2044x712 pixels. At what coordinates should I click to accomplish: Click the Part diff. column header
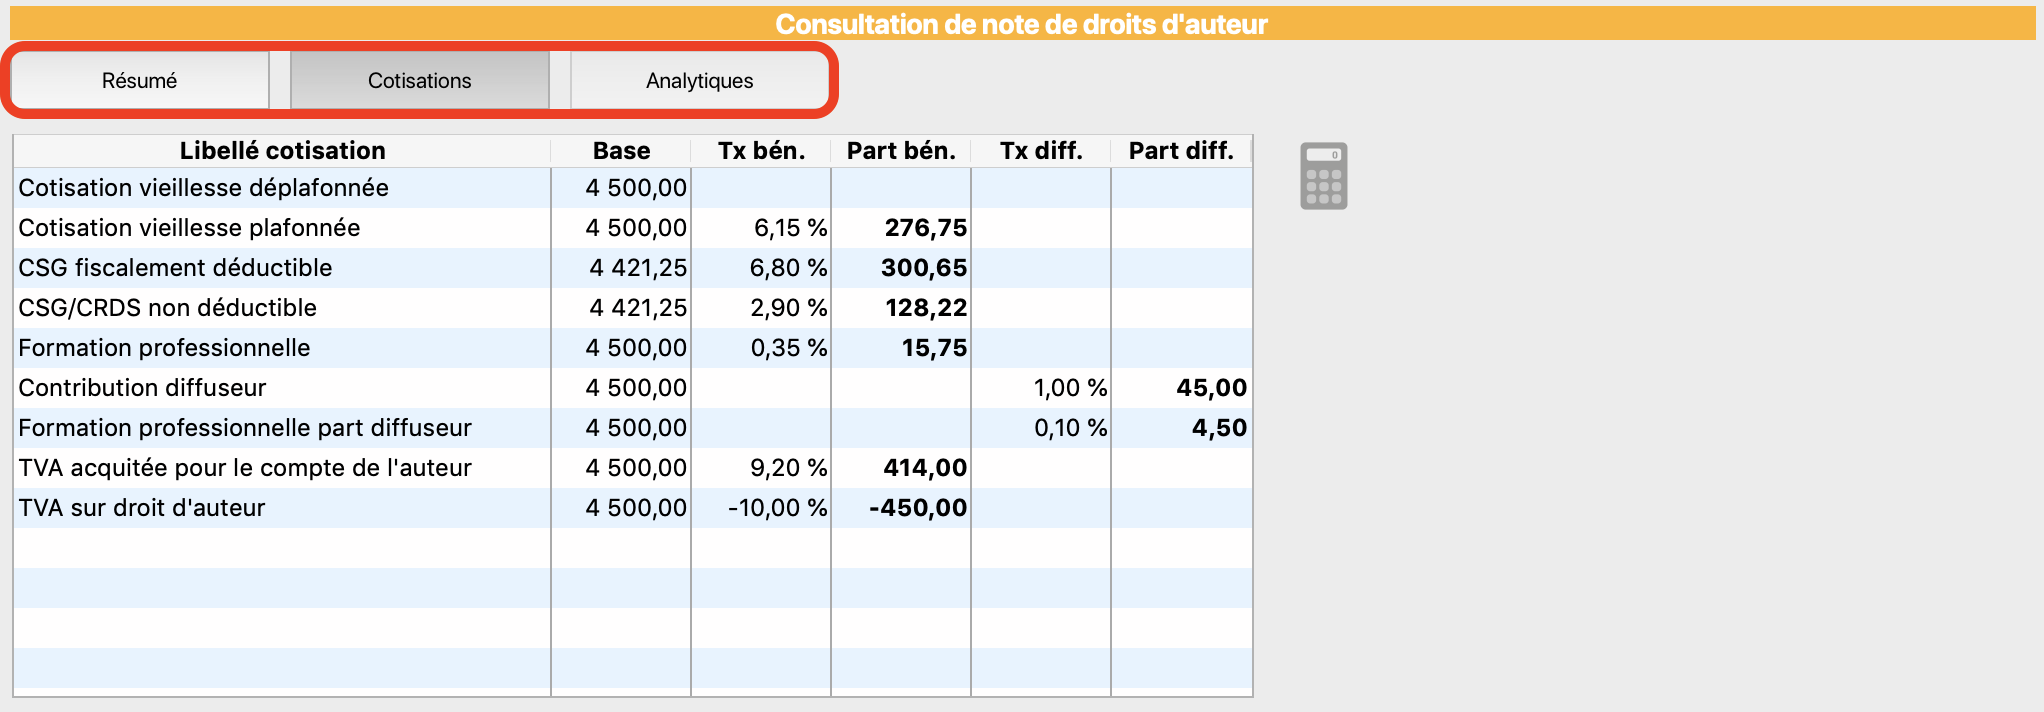[1181, 151]
